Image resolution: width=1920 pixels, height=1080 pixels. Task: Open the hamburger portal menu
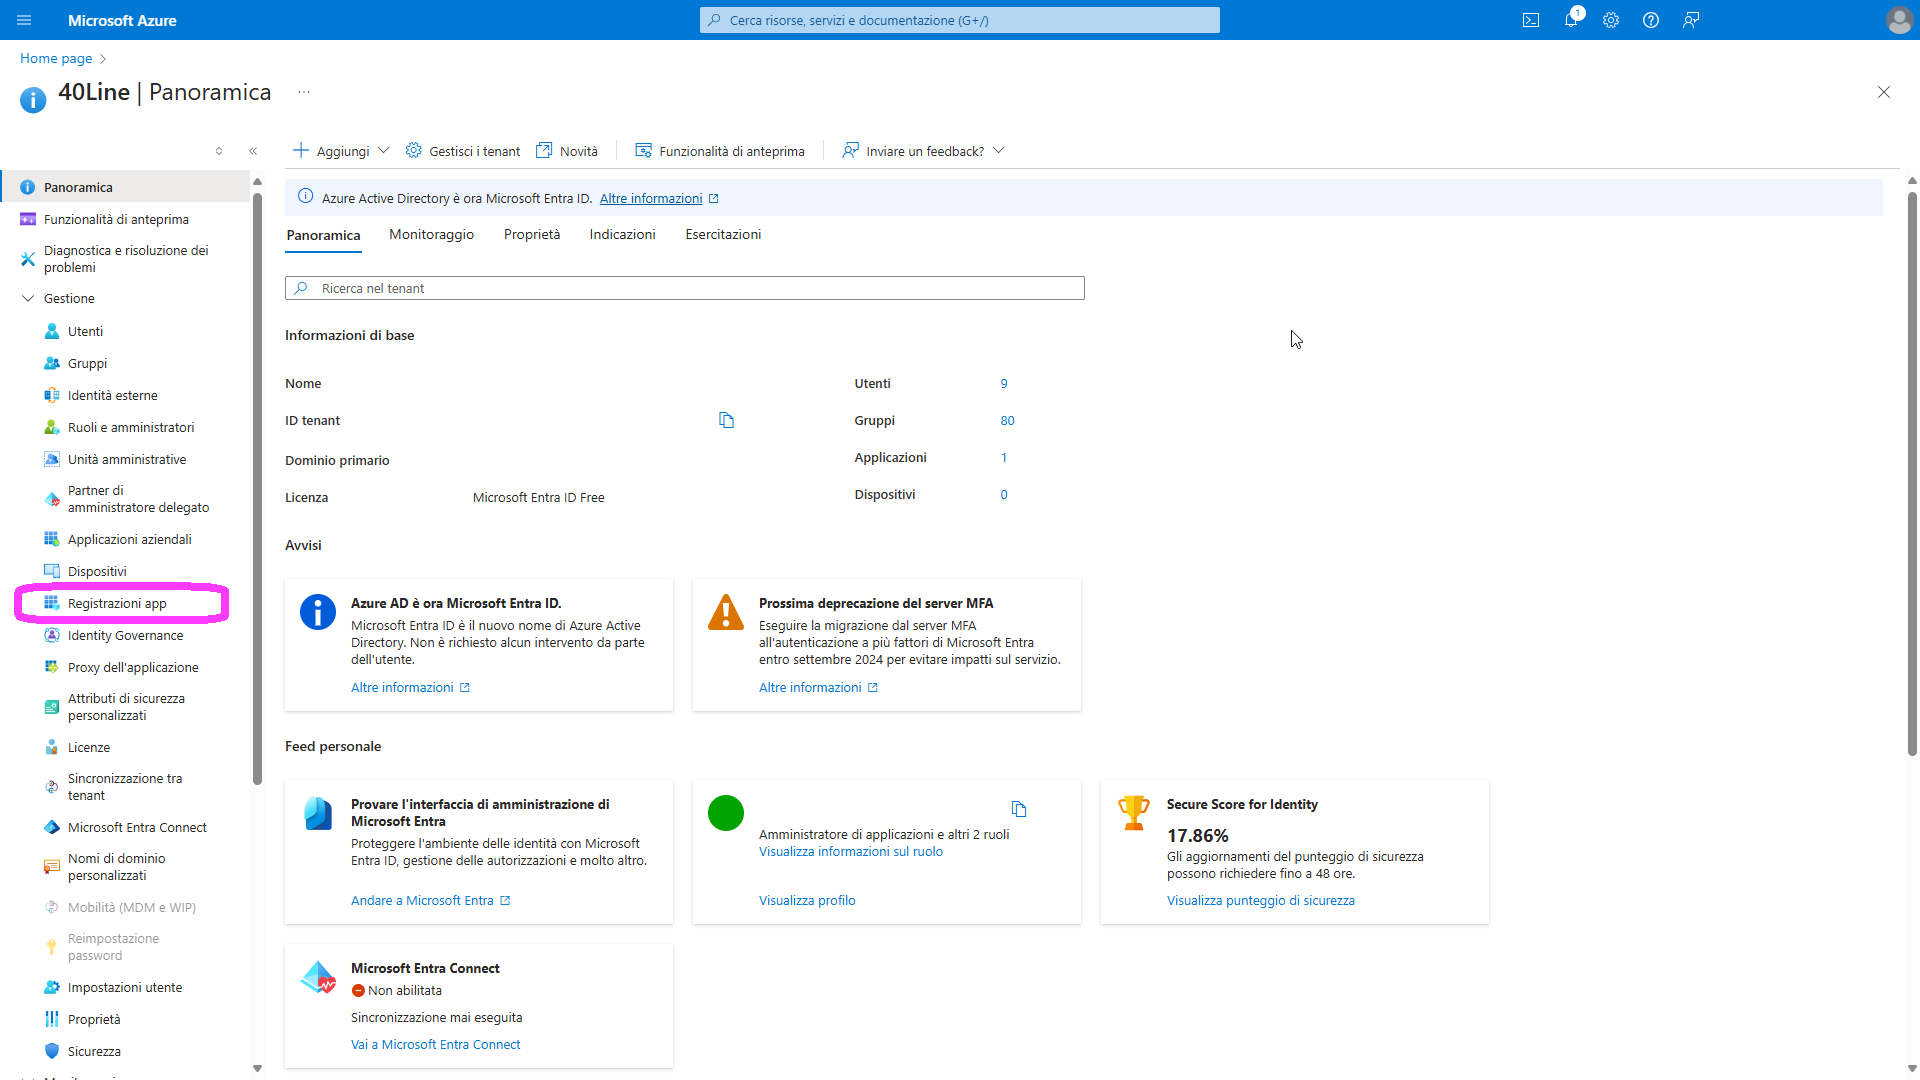tap(24, 20)
